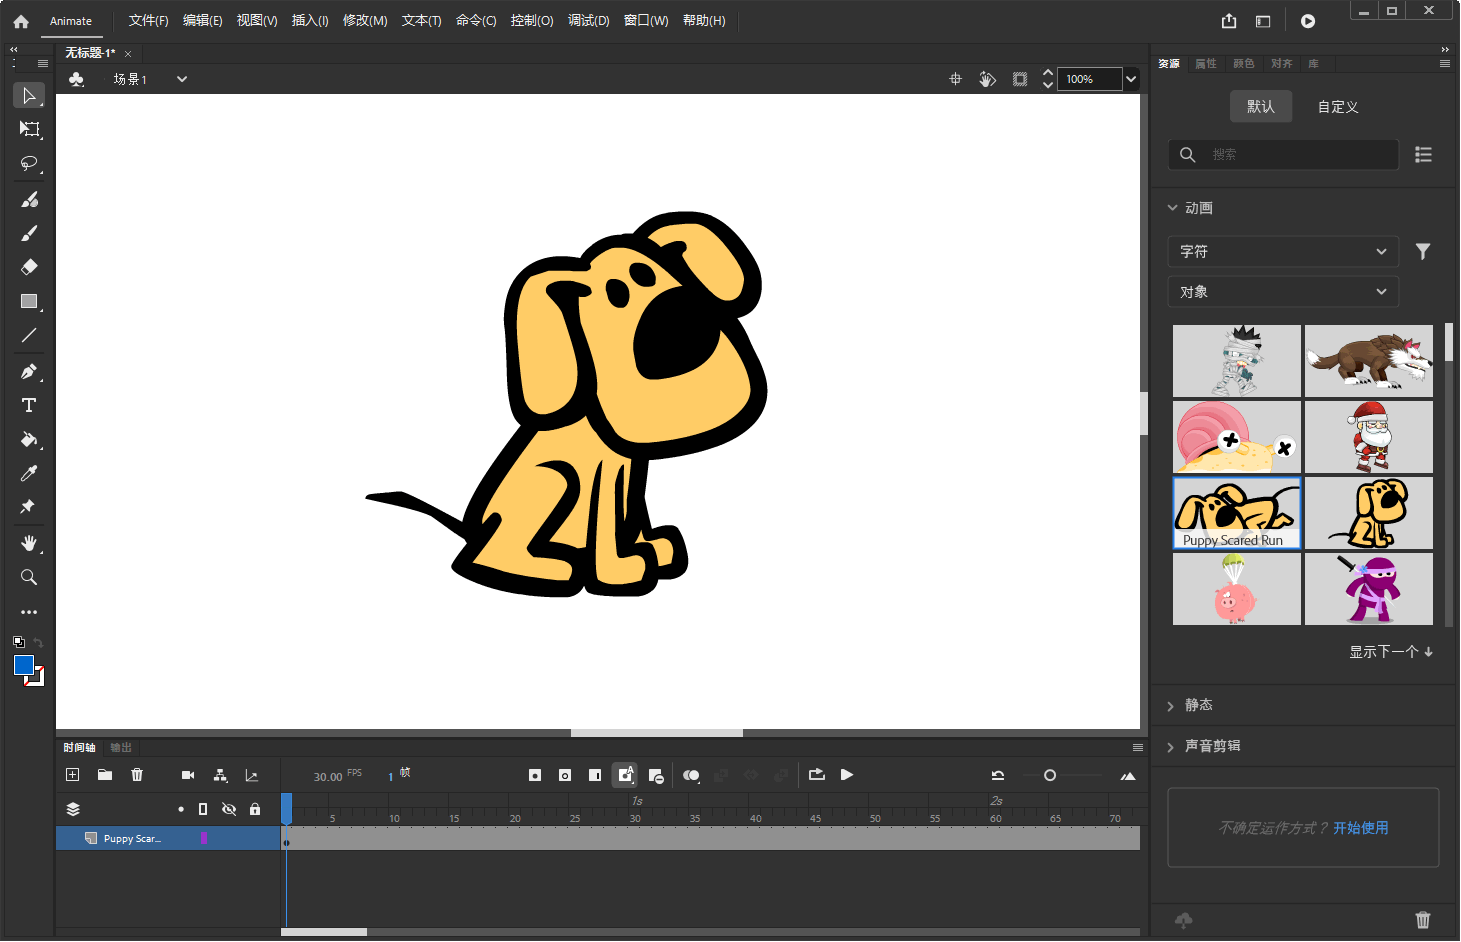1461x942 pixels.
Task: Select the Selection tool
Action: [x=28, y=95]
